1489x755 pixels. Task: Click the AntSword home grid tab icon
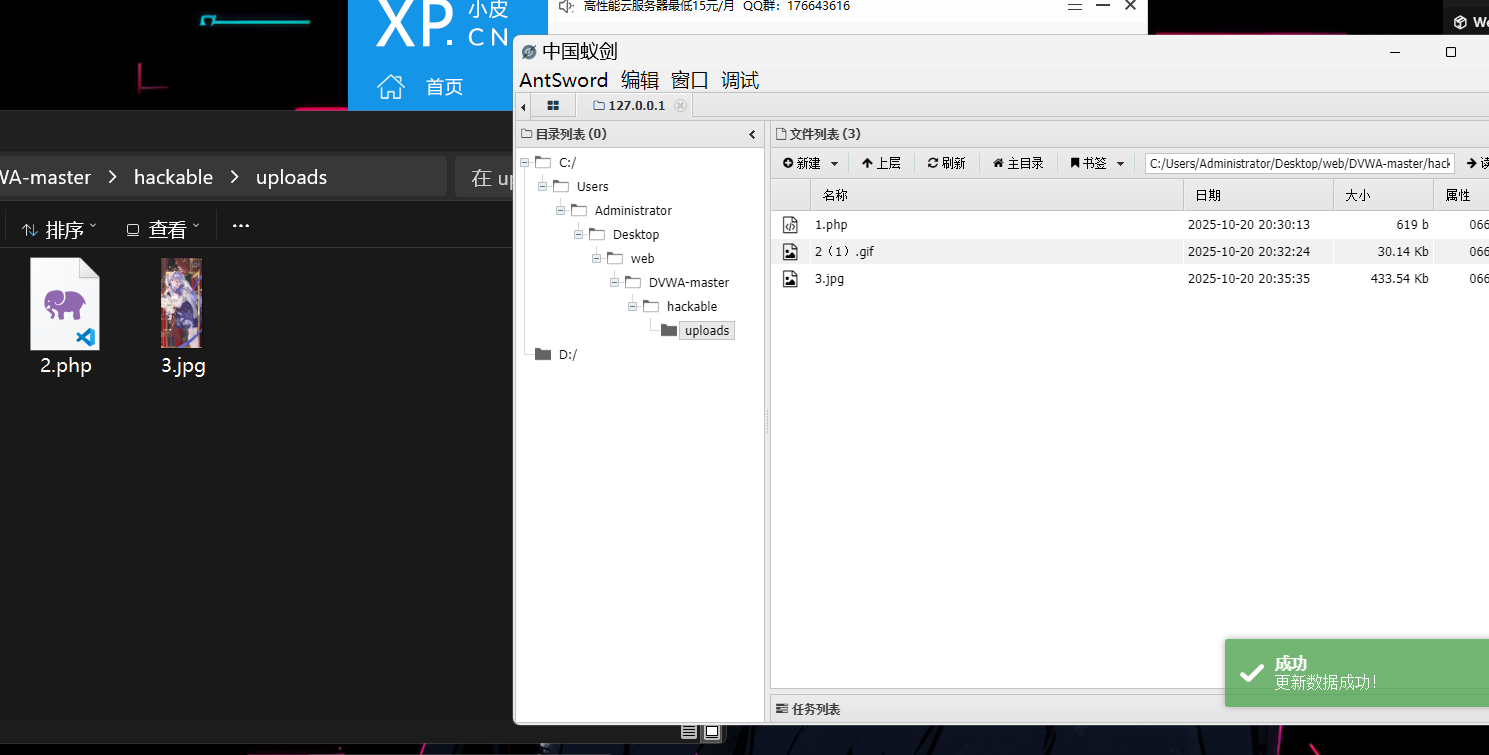[553, 105]
